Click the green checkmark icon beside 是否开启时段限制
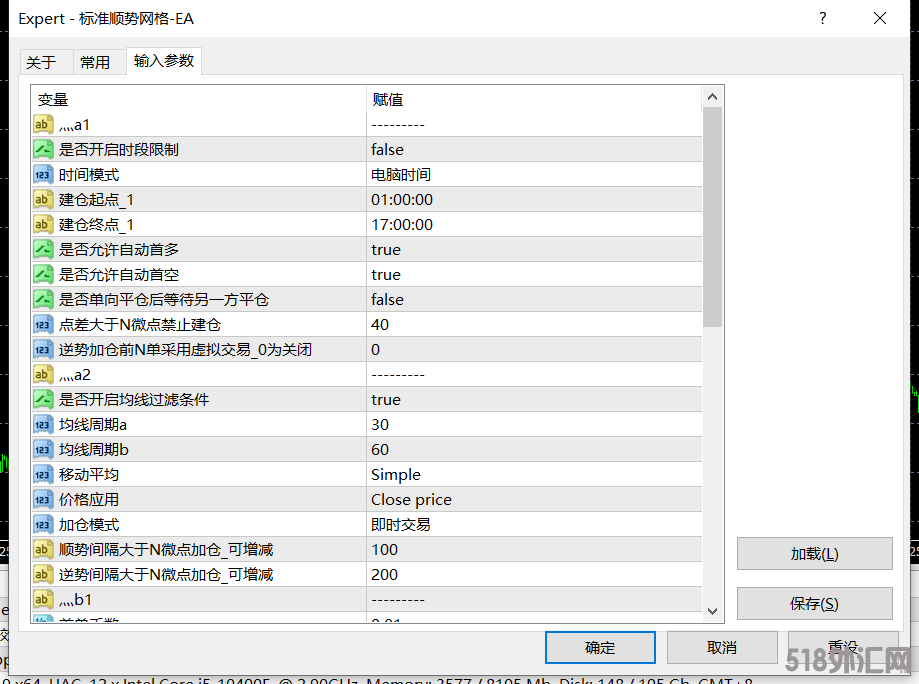The height and width of the screenshot is (684, 919). click(x=42, y=149)
